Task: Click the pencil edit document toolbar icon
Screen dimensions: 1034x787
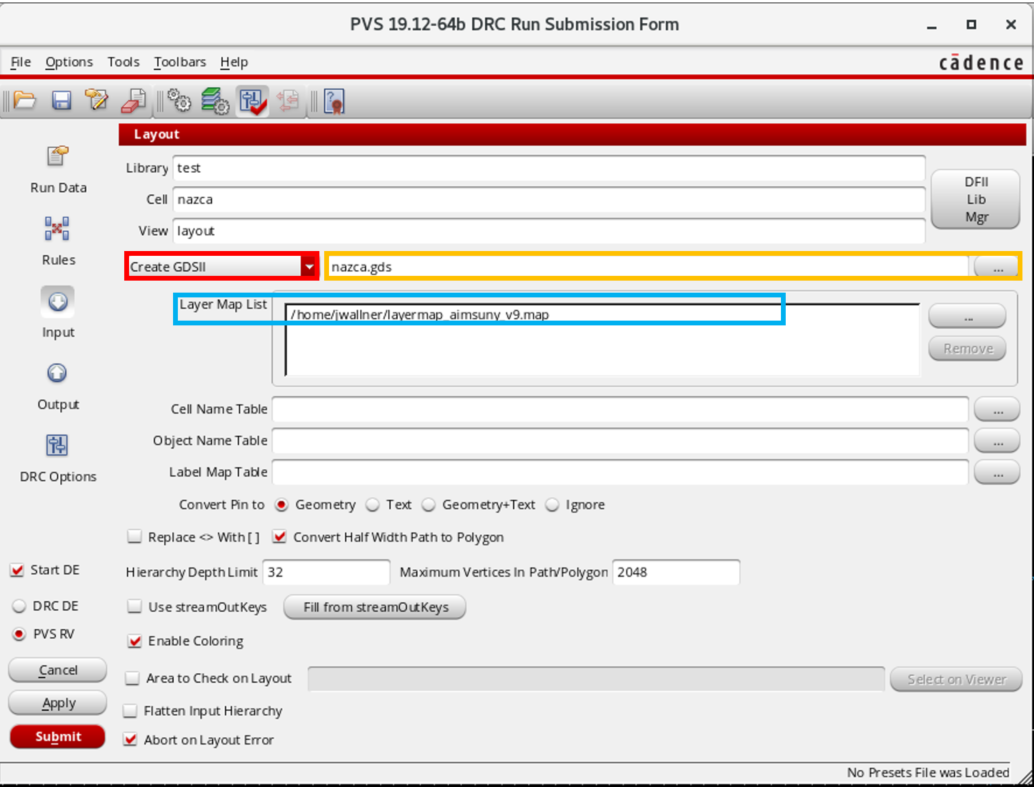Action: point(97,100)
